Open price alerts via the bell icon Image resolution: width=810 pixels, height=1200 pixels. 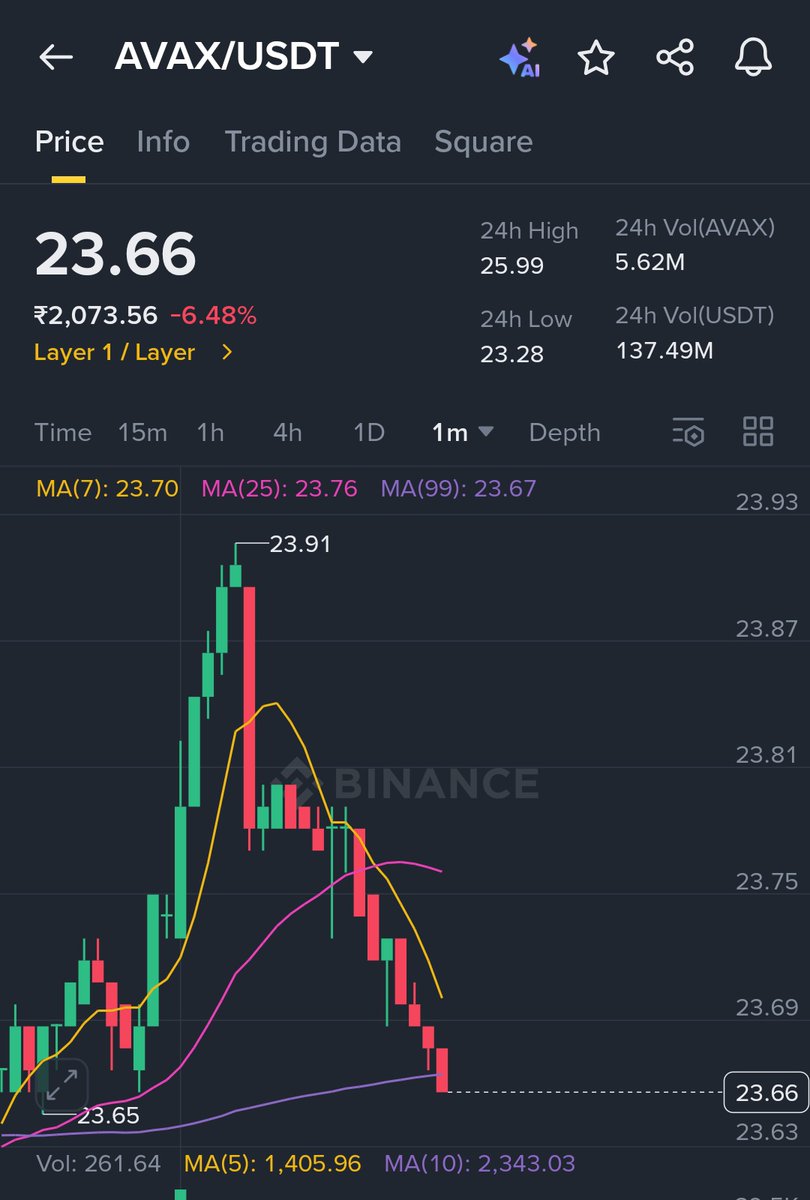tap(753, 58)
